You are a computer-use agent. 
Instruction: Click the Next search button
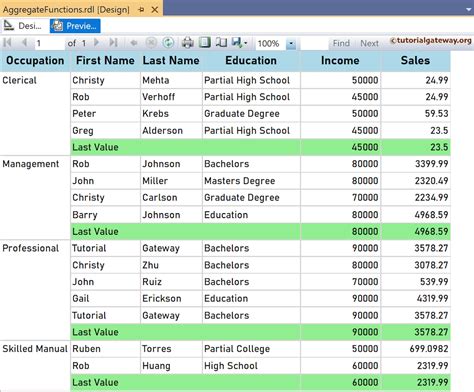point(369,43)
